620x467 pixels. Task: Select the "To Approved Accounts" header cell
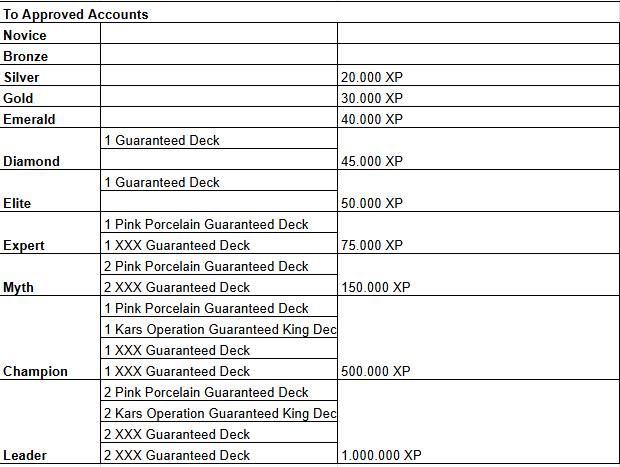76,15
